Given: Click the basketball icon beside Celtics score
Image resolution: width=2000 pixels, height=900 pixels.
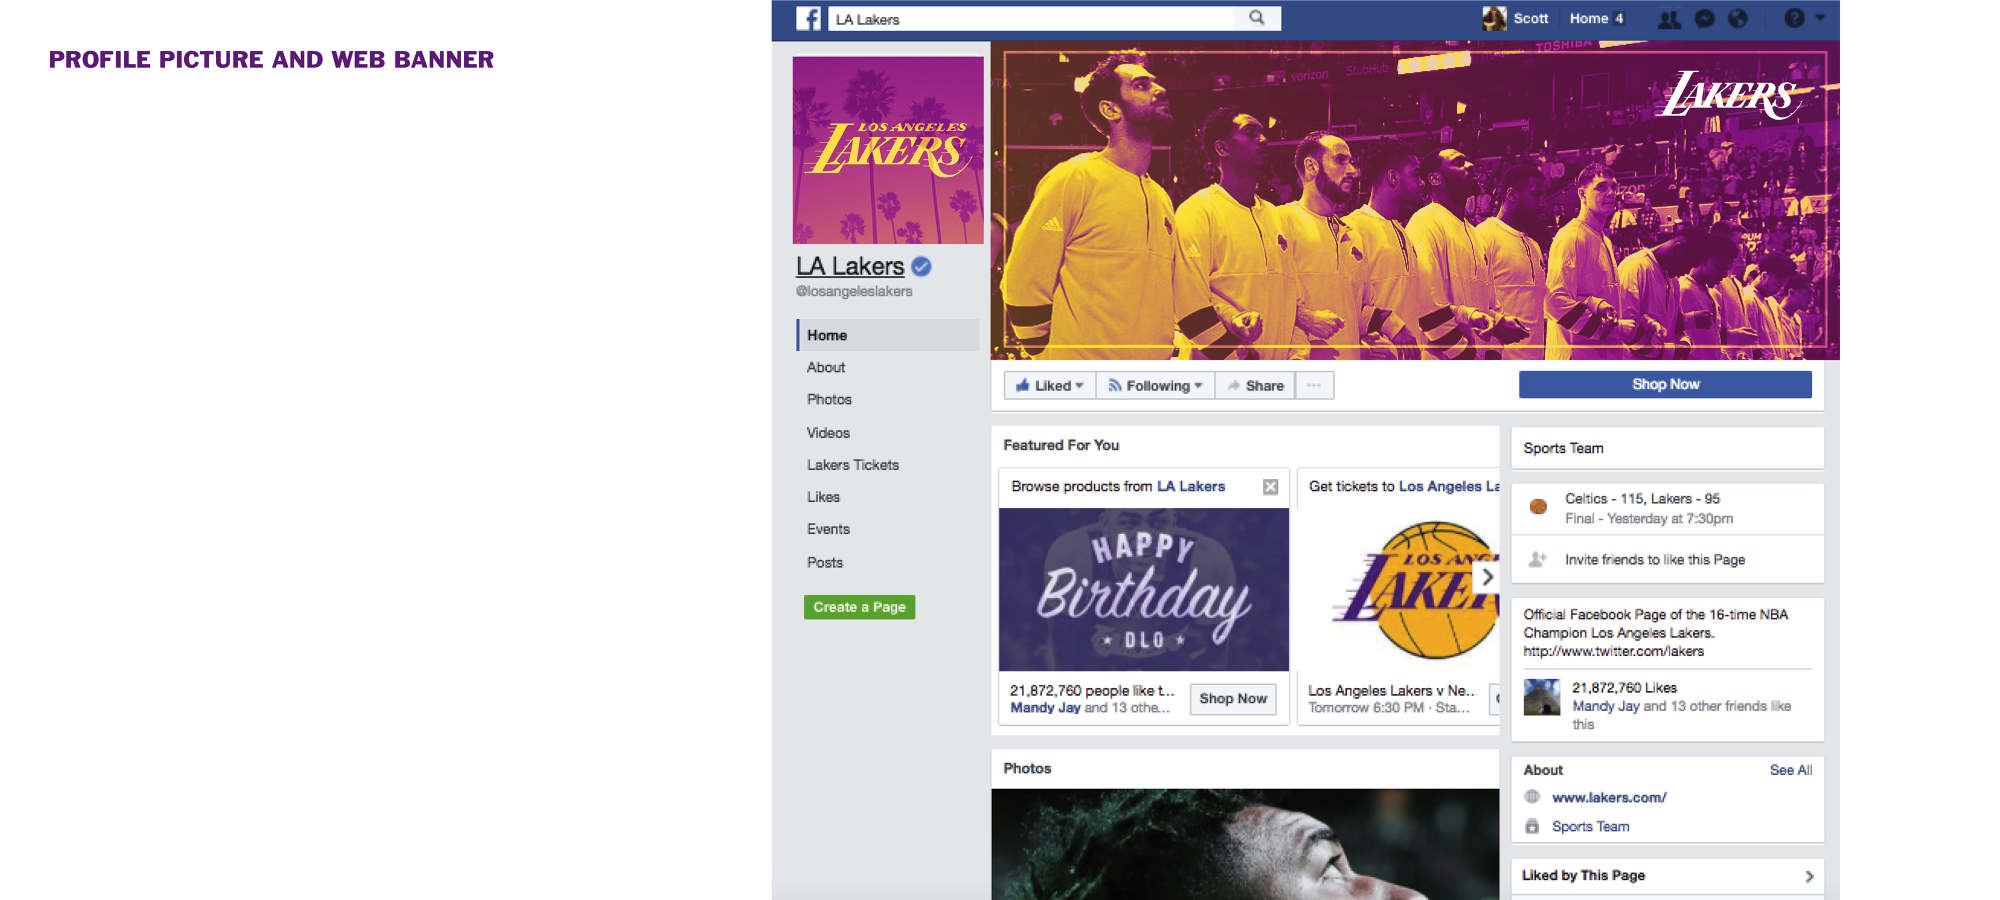Looking at the screenshot, I should pos(1538,506).
